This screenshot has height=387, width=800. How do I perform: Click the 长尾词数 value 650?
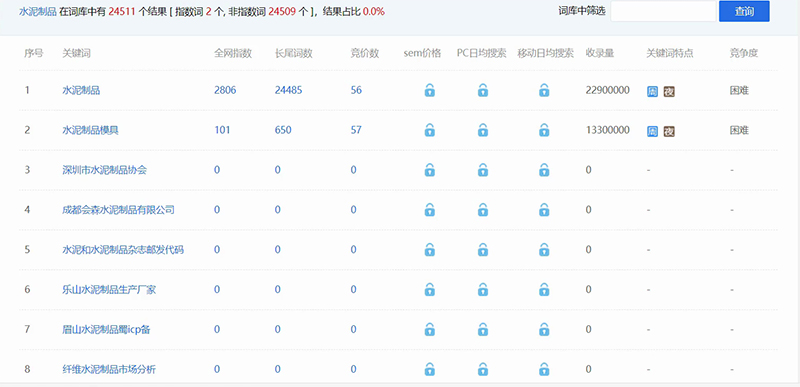(x=283, y=130)
